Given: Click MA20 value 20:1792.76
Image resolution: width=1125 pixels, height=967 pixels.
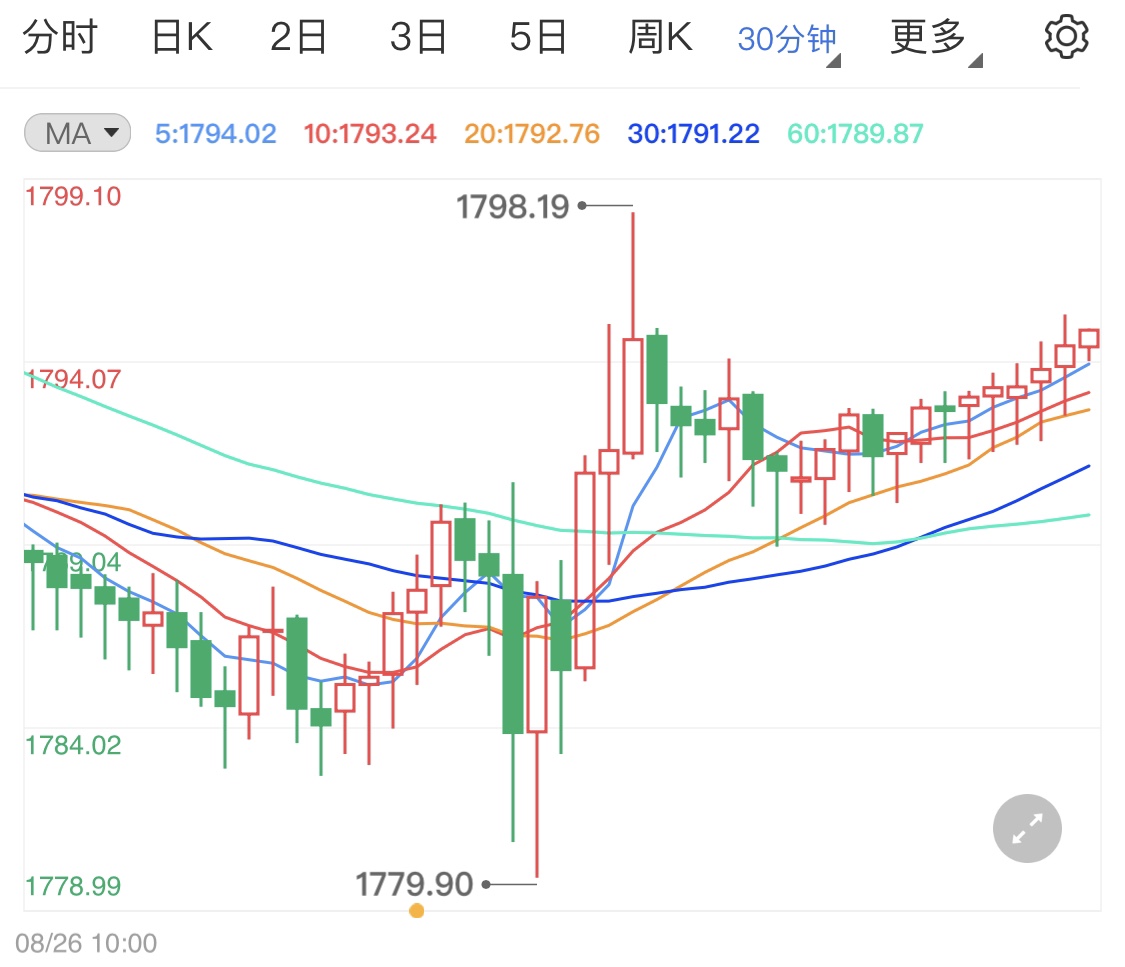Looking at the screenshot, I should [x=532, y=133].
